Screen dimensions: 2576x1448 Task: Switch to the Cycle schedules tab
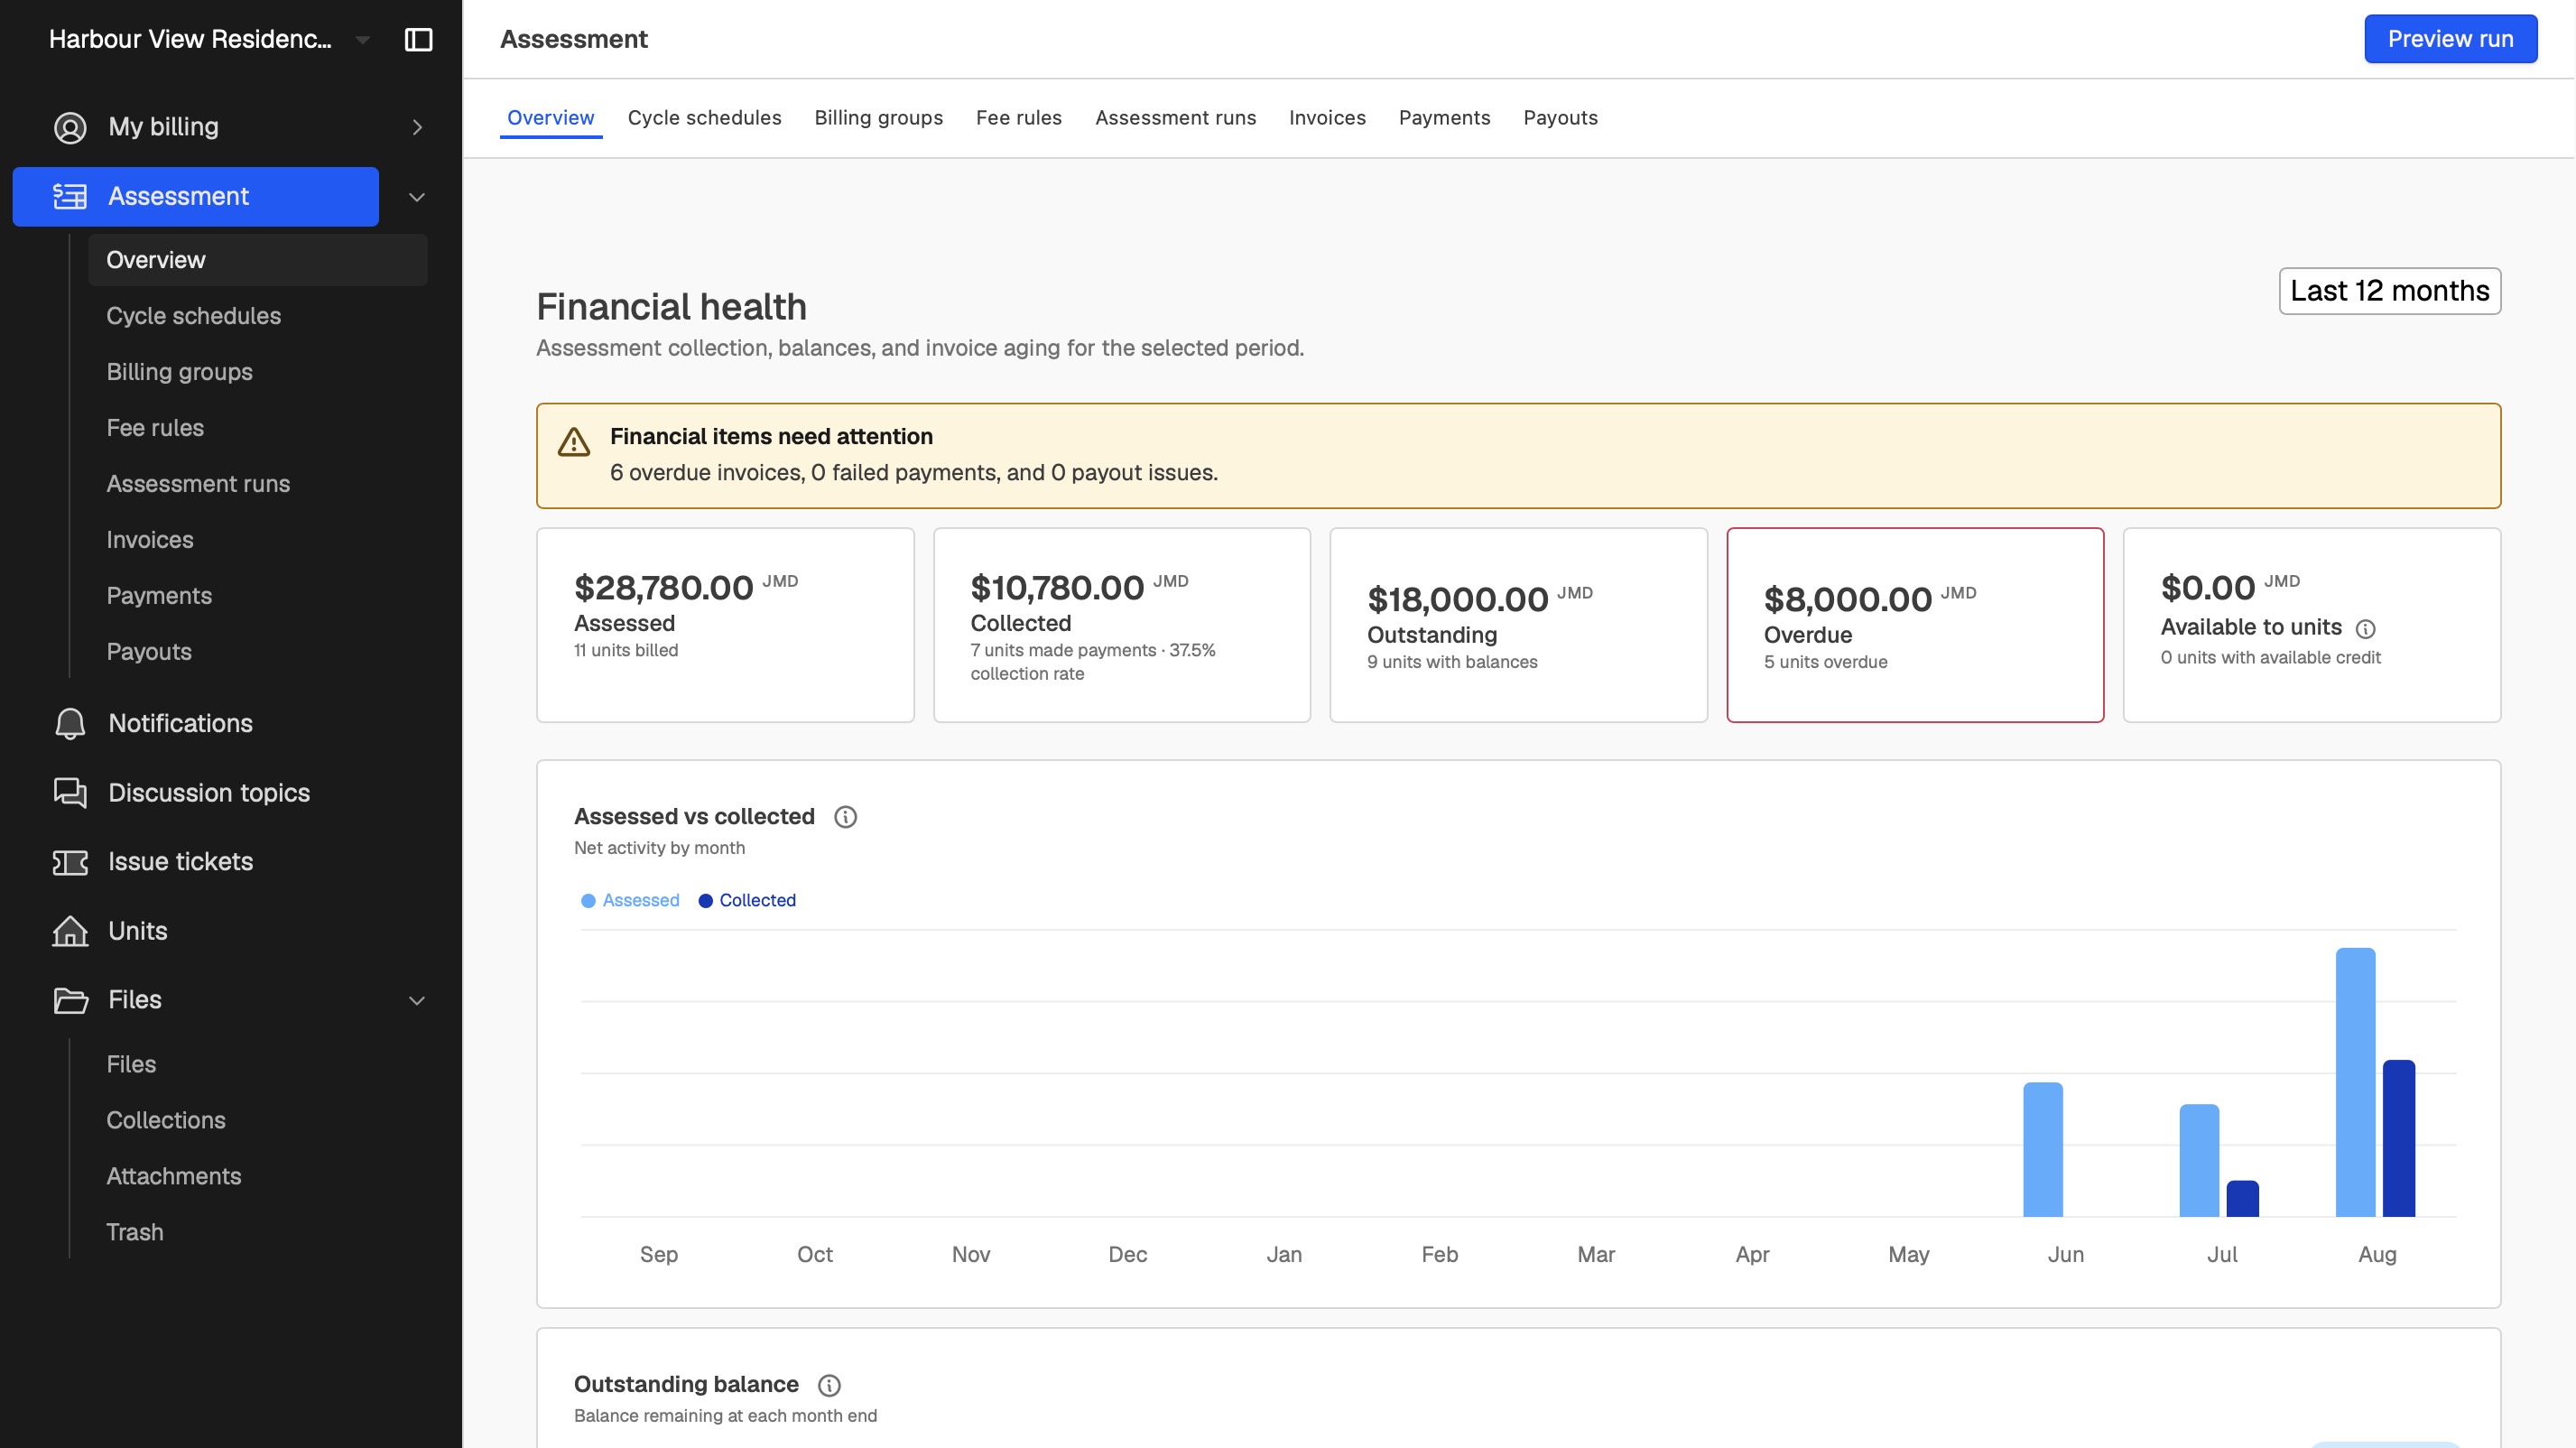pyautogui.click(x=704, y=118)
